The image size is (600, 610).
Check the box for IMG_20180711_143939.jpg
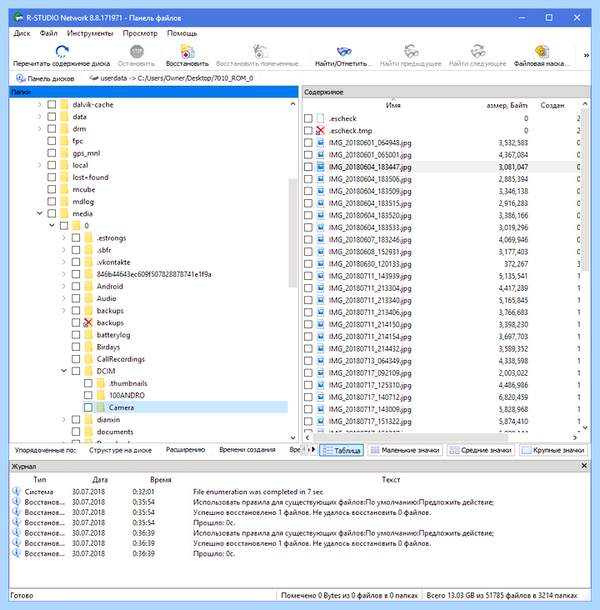[308, 276]
